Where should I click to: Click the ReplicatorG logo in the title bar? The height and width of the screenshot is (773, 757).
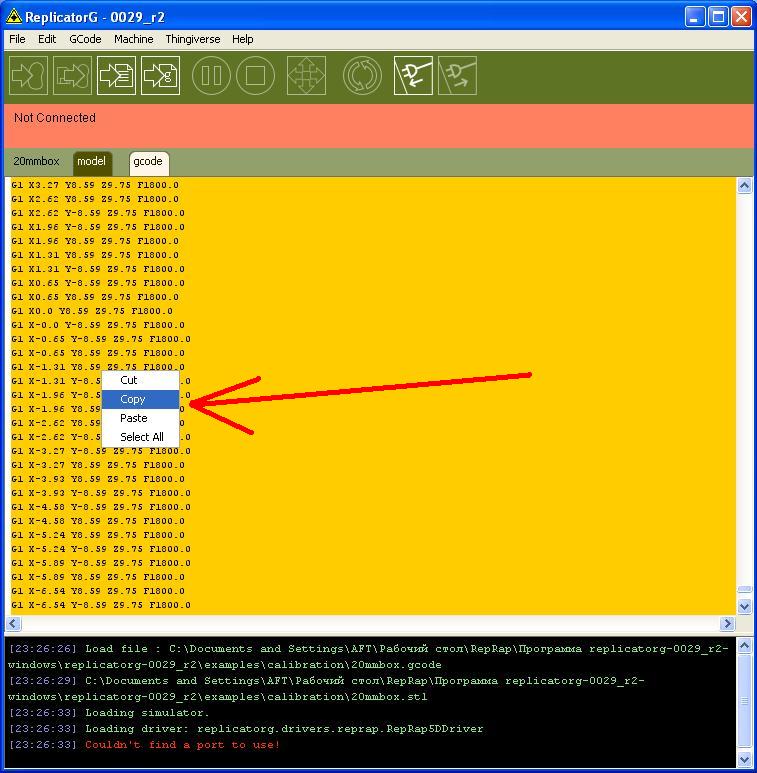pyautogui.click(x=14, y=17)
